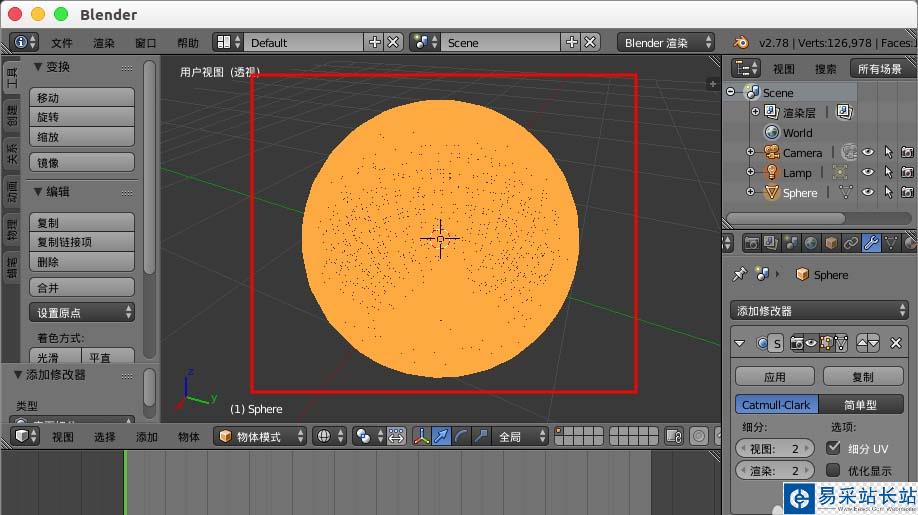The width and height of the screenshot is (918, 515).
Task: Select the Catmull-Clark subdivision type
Action: [x=776, y=404]
